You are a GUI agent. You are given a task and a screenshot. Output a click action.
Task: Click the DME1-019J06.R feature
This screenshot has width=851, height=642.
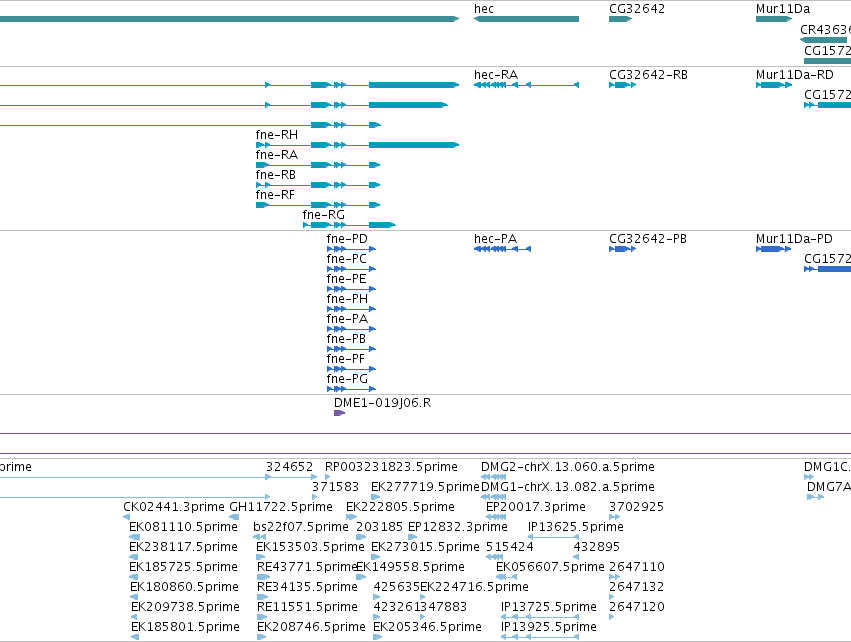click(x=383, y=403)
